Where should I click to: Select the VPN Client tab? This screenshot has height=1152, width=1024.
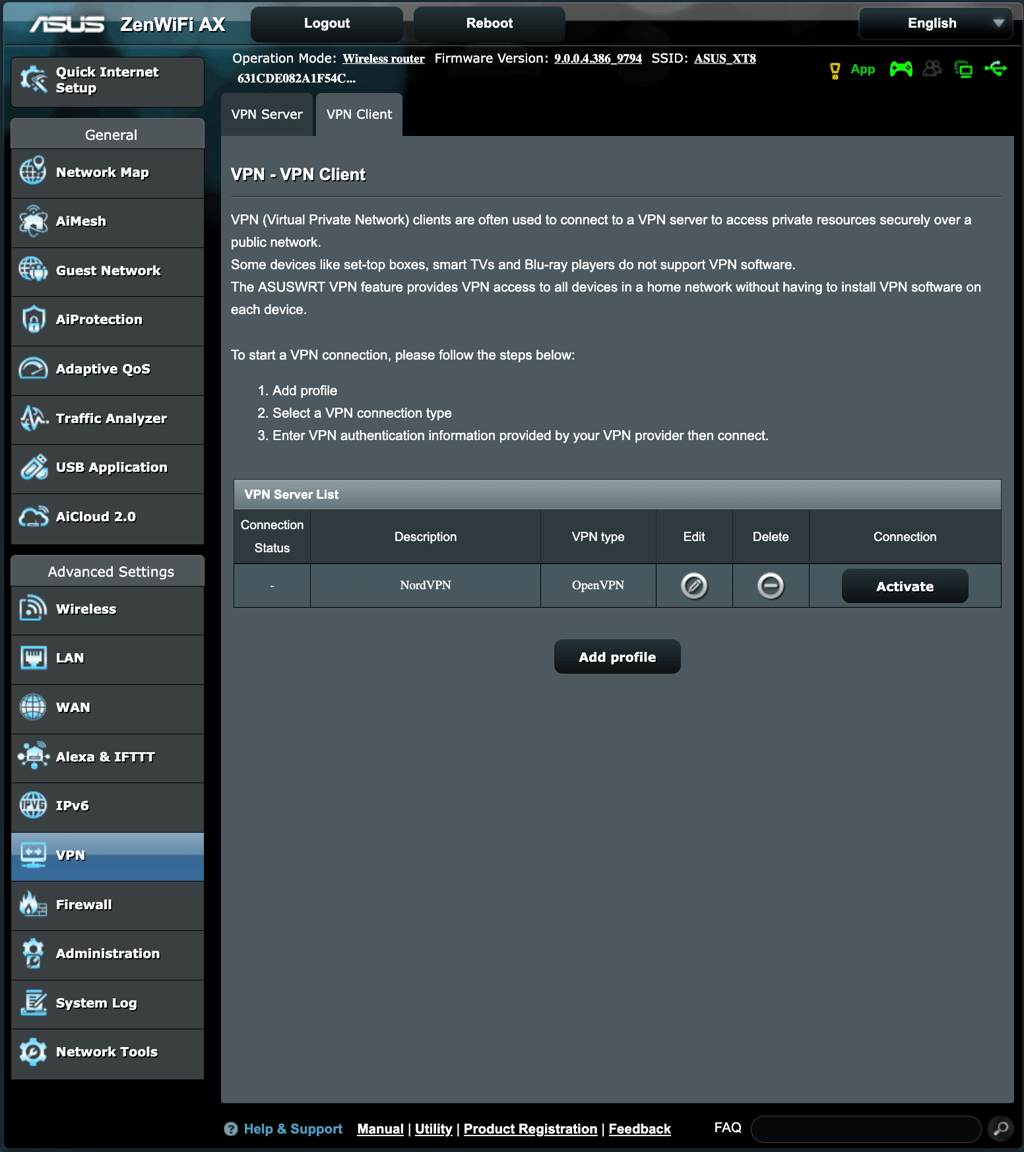tap(359, 115)
